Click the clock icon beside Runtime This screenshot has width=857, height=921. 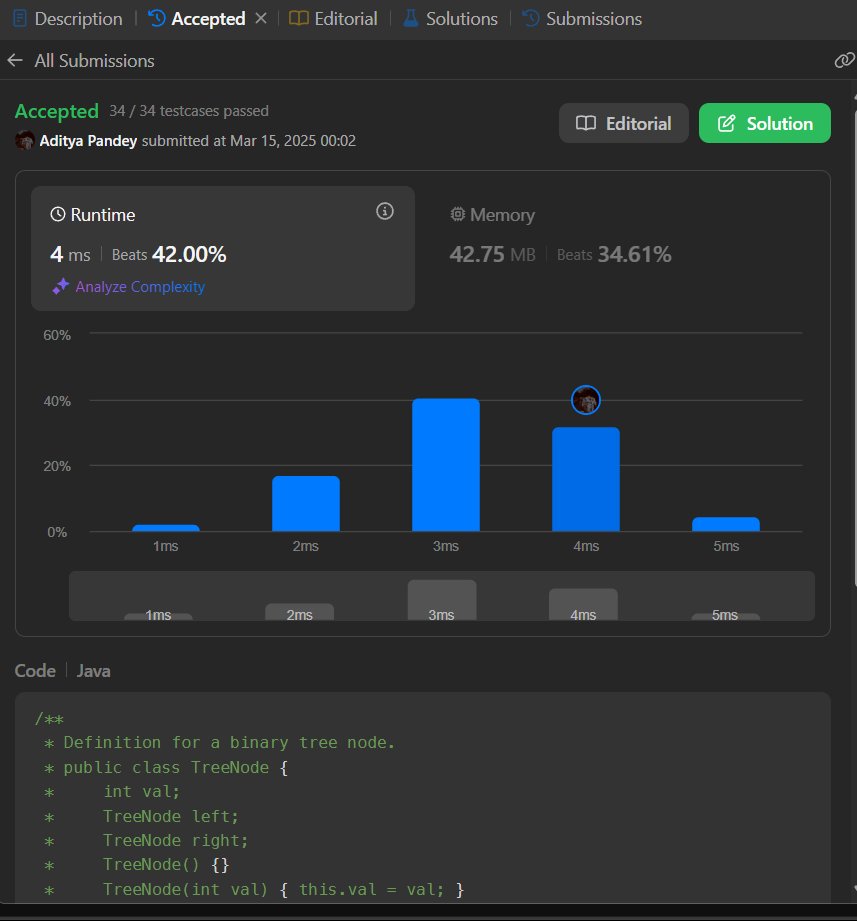(58, 214)
